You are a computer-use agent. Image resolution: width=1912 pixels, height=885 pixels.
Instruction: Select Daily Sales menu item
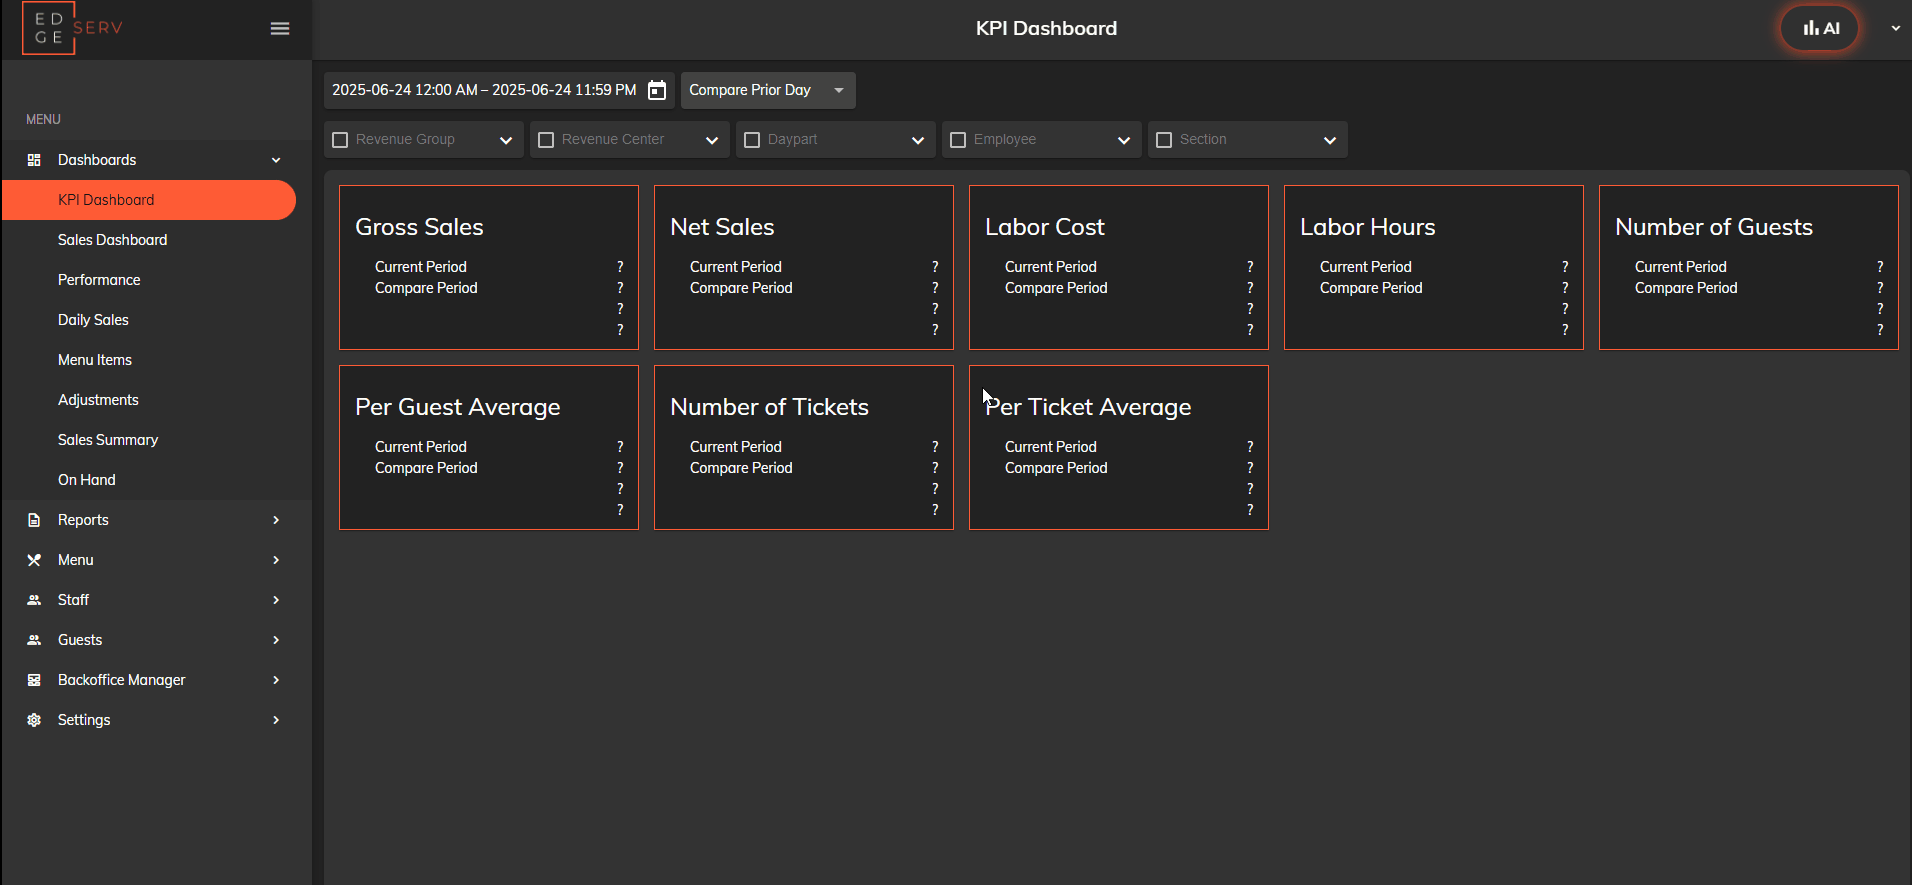point(93,320)
